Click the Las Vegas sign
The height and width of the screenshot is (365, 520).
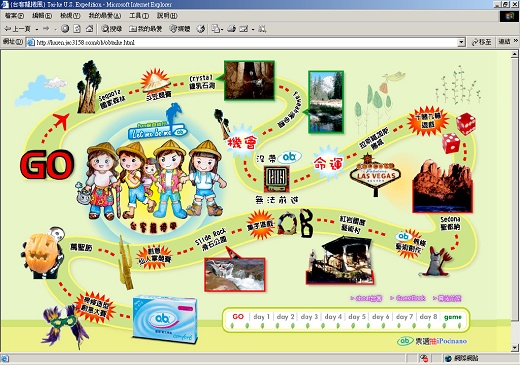[x=376, y=174]
